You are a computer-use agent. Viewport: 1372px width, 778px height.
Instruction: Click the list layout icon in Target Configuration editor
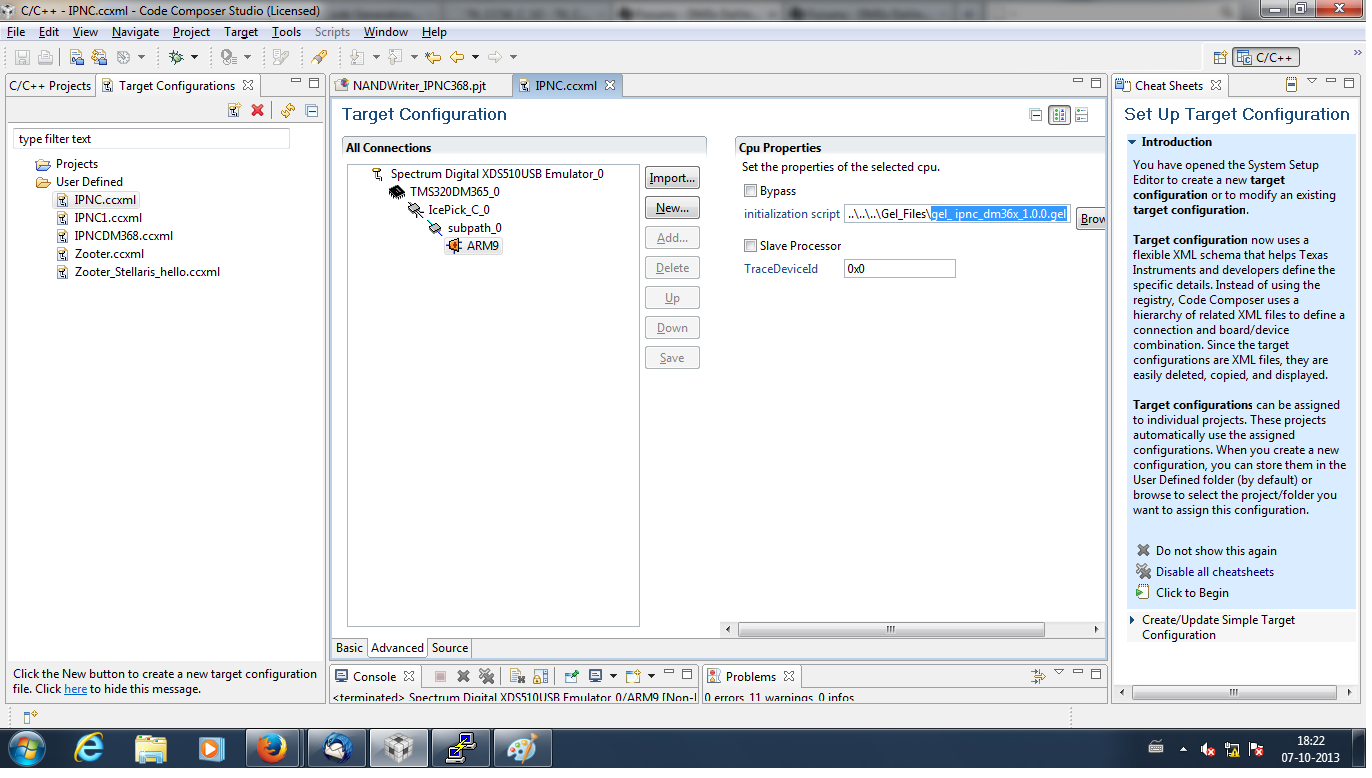[1081, 115]
